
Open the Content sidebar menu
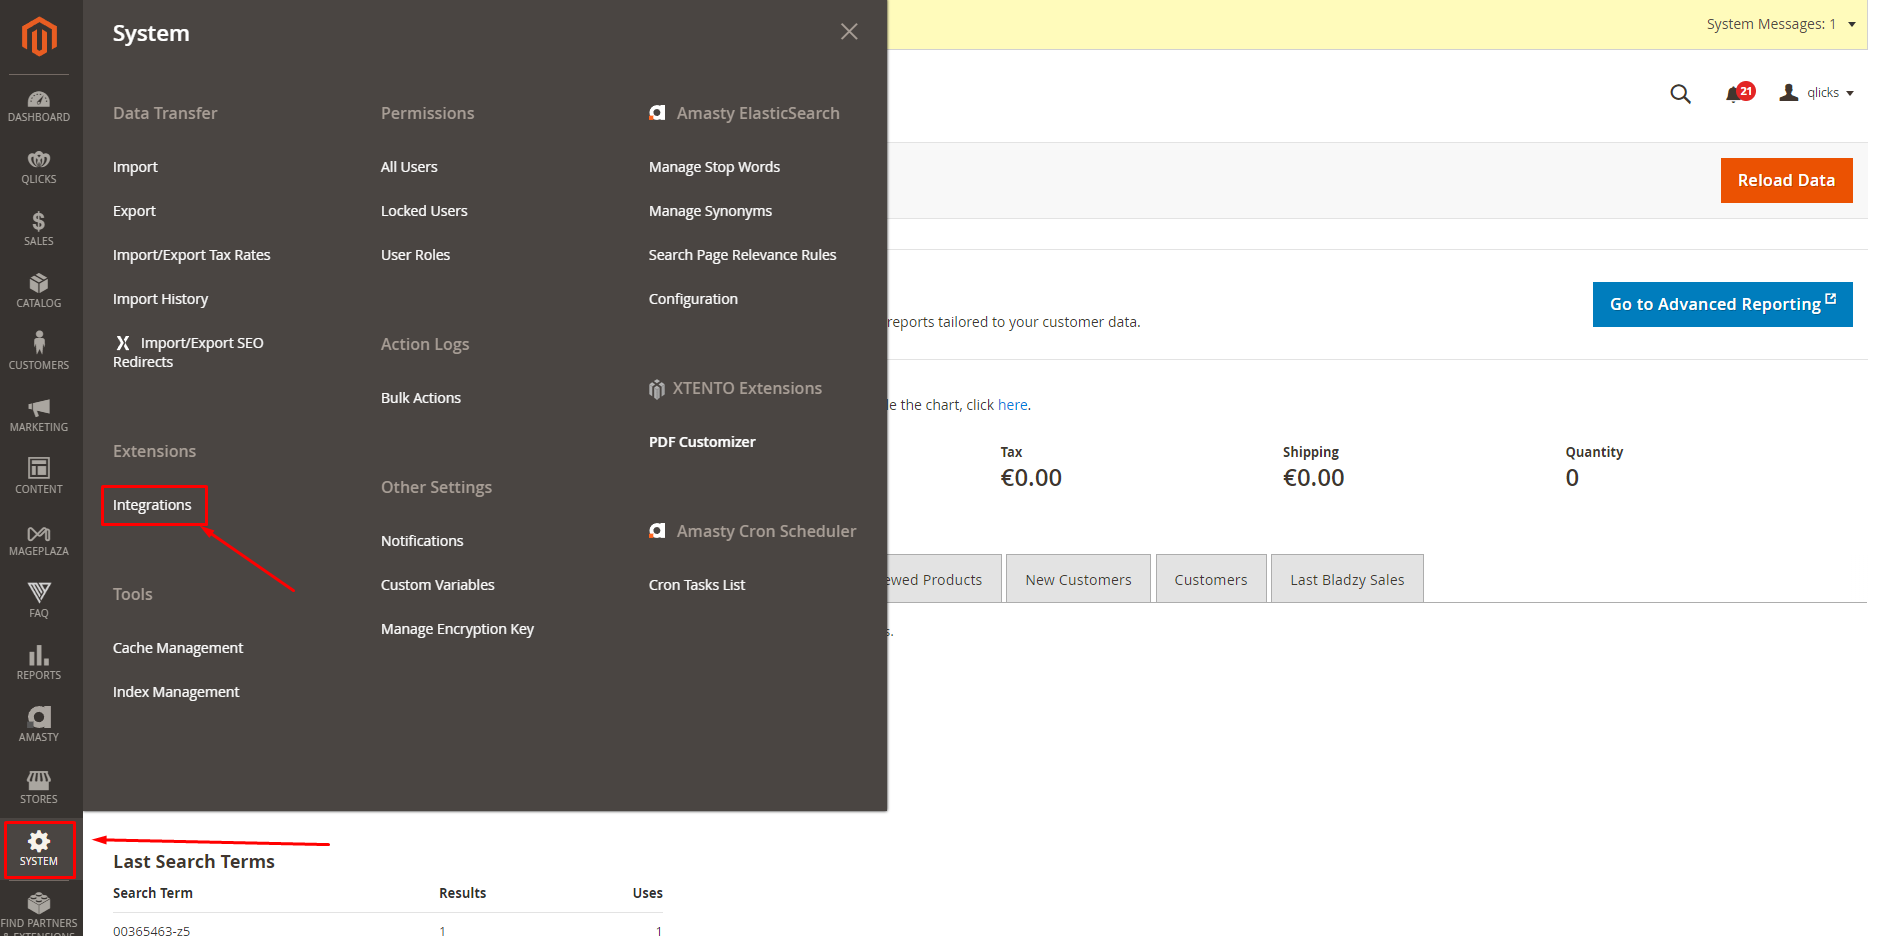39,478
